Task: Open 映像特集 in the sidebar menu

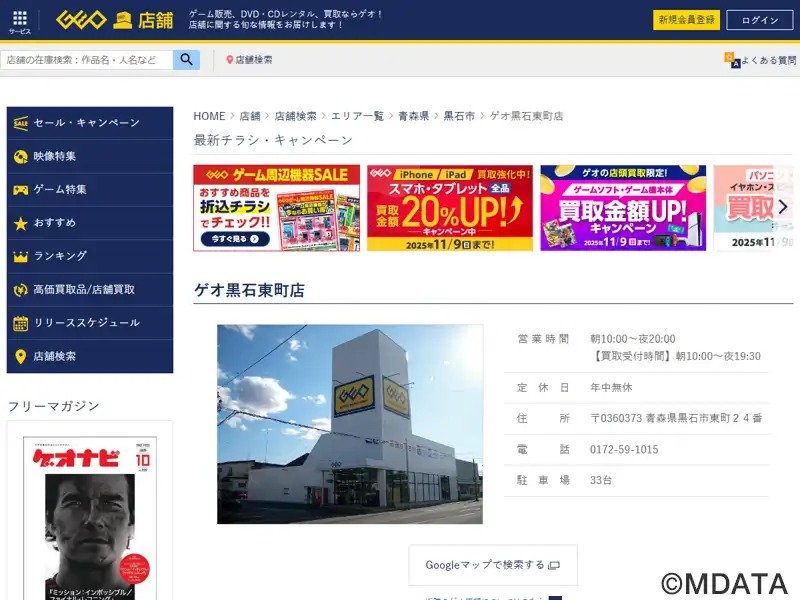Action: (90, 157)
